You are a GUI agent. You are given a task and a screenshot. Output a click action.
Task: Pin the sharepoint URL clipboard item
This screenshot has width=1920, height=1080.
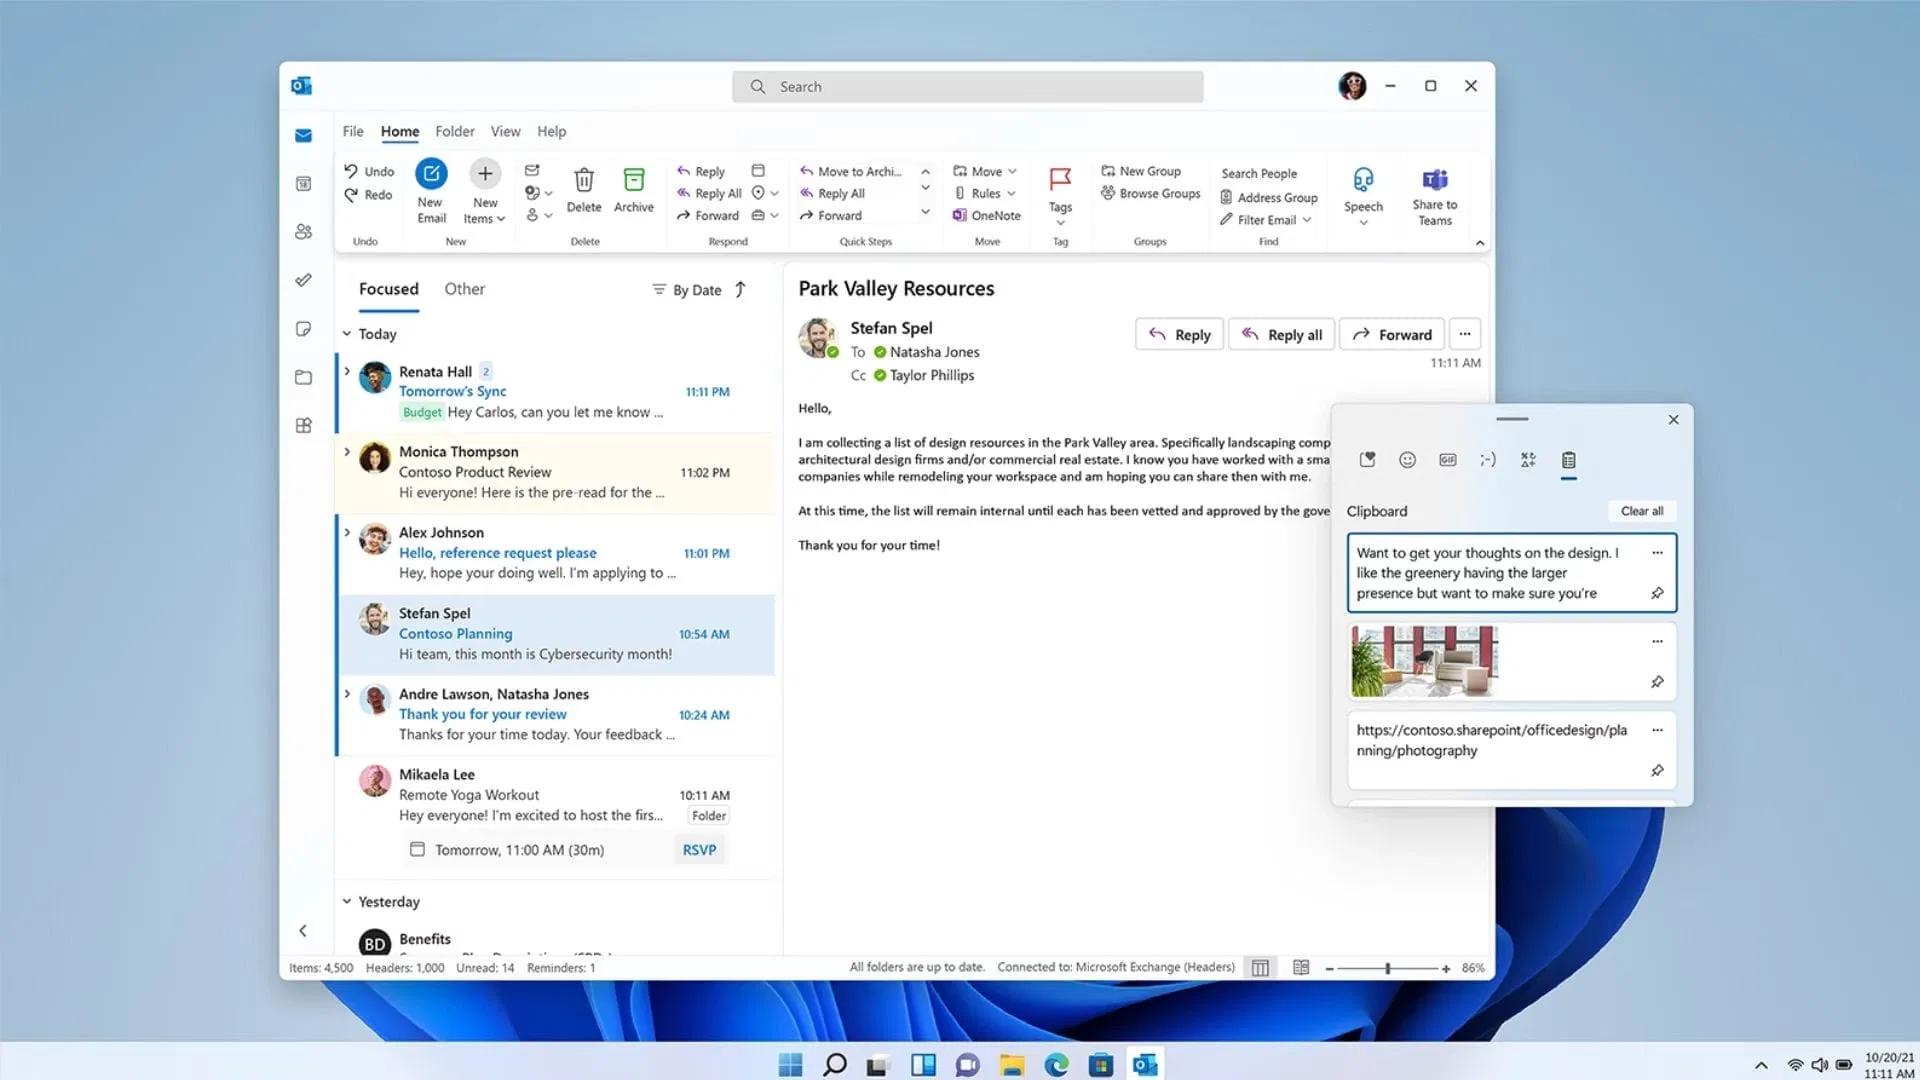tap(1657, 771)
